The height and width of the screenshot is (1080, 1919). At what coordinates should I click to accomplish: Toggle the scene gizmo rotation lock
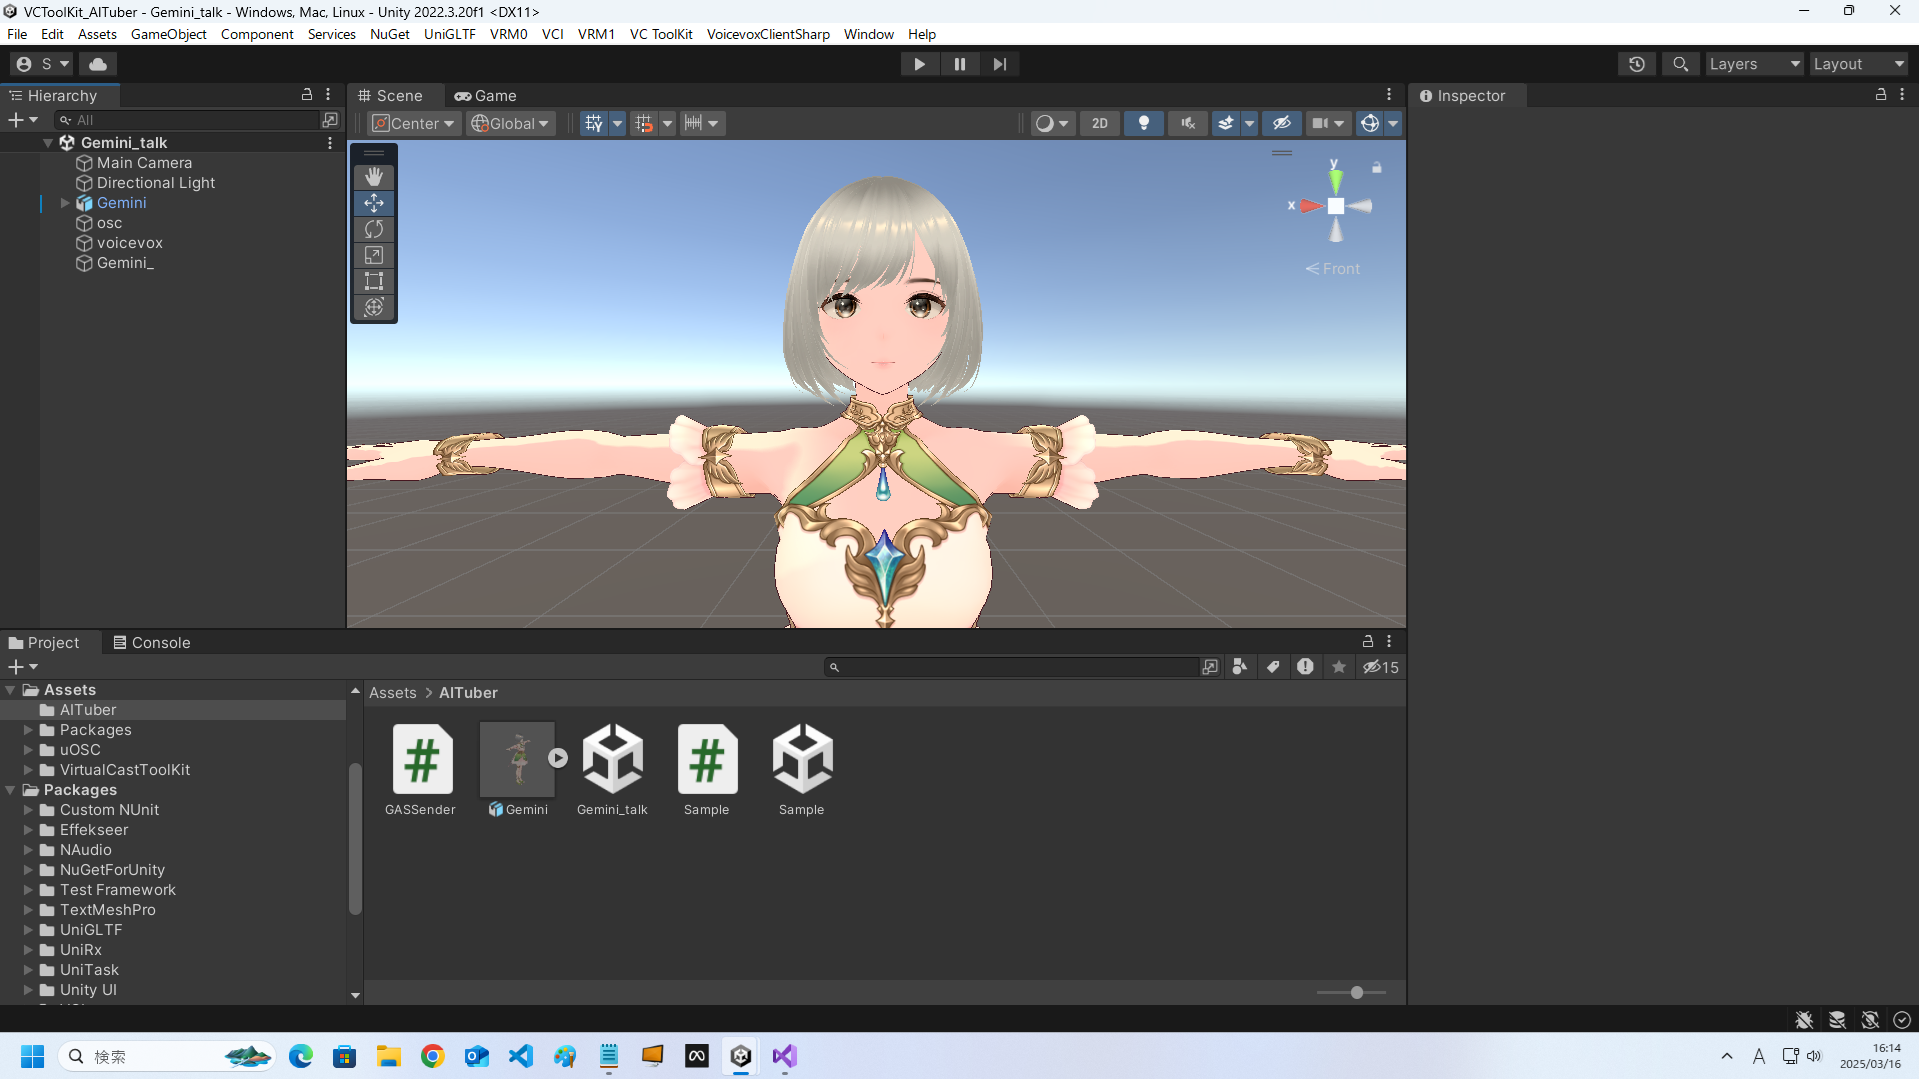[1377, 168]
